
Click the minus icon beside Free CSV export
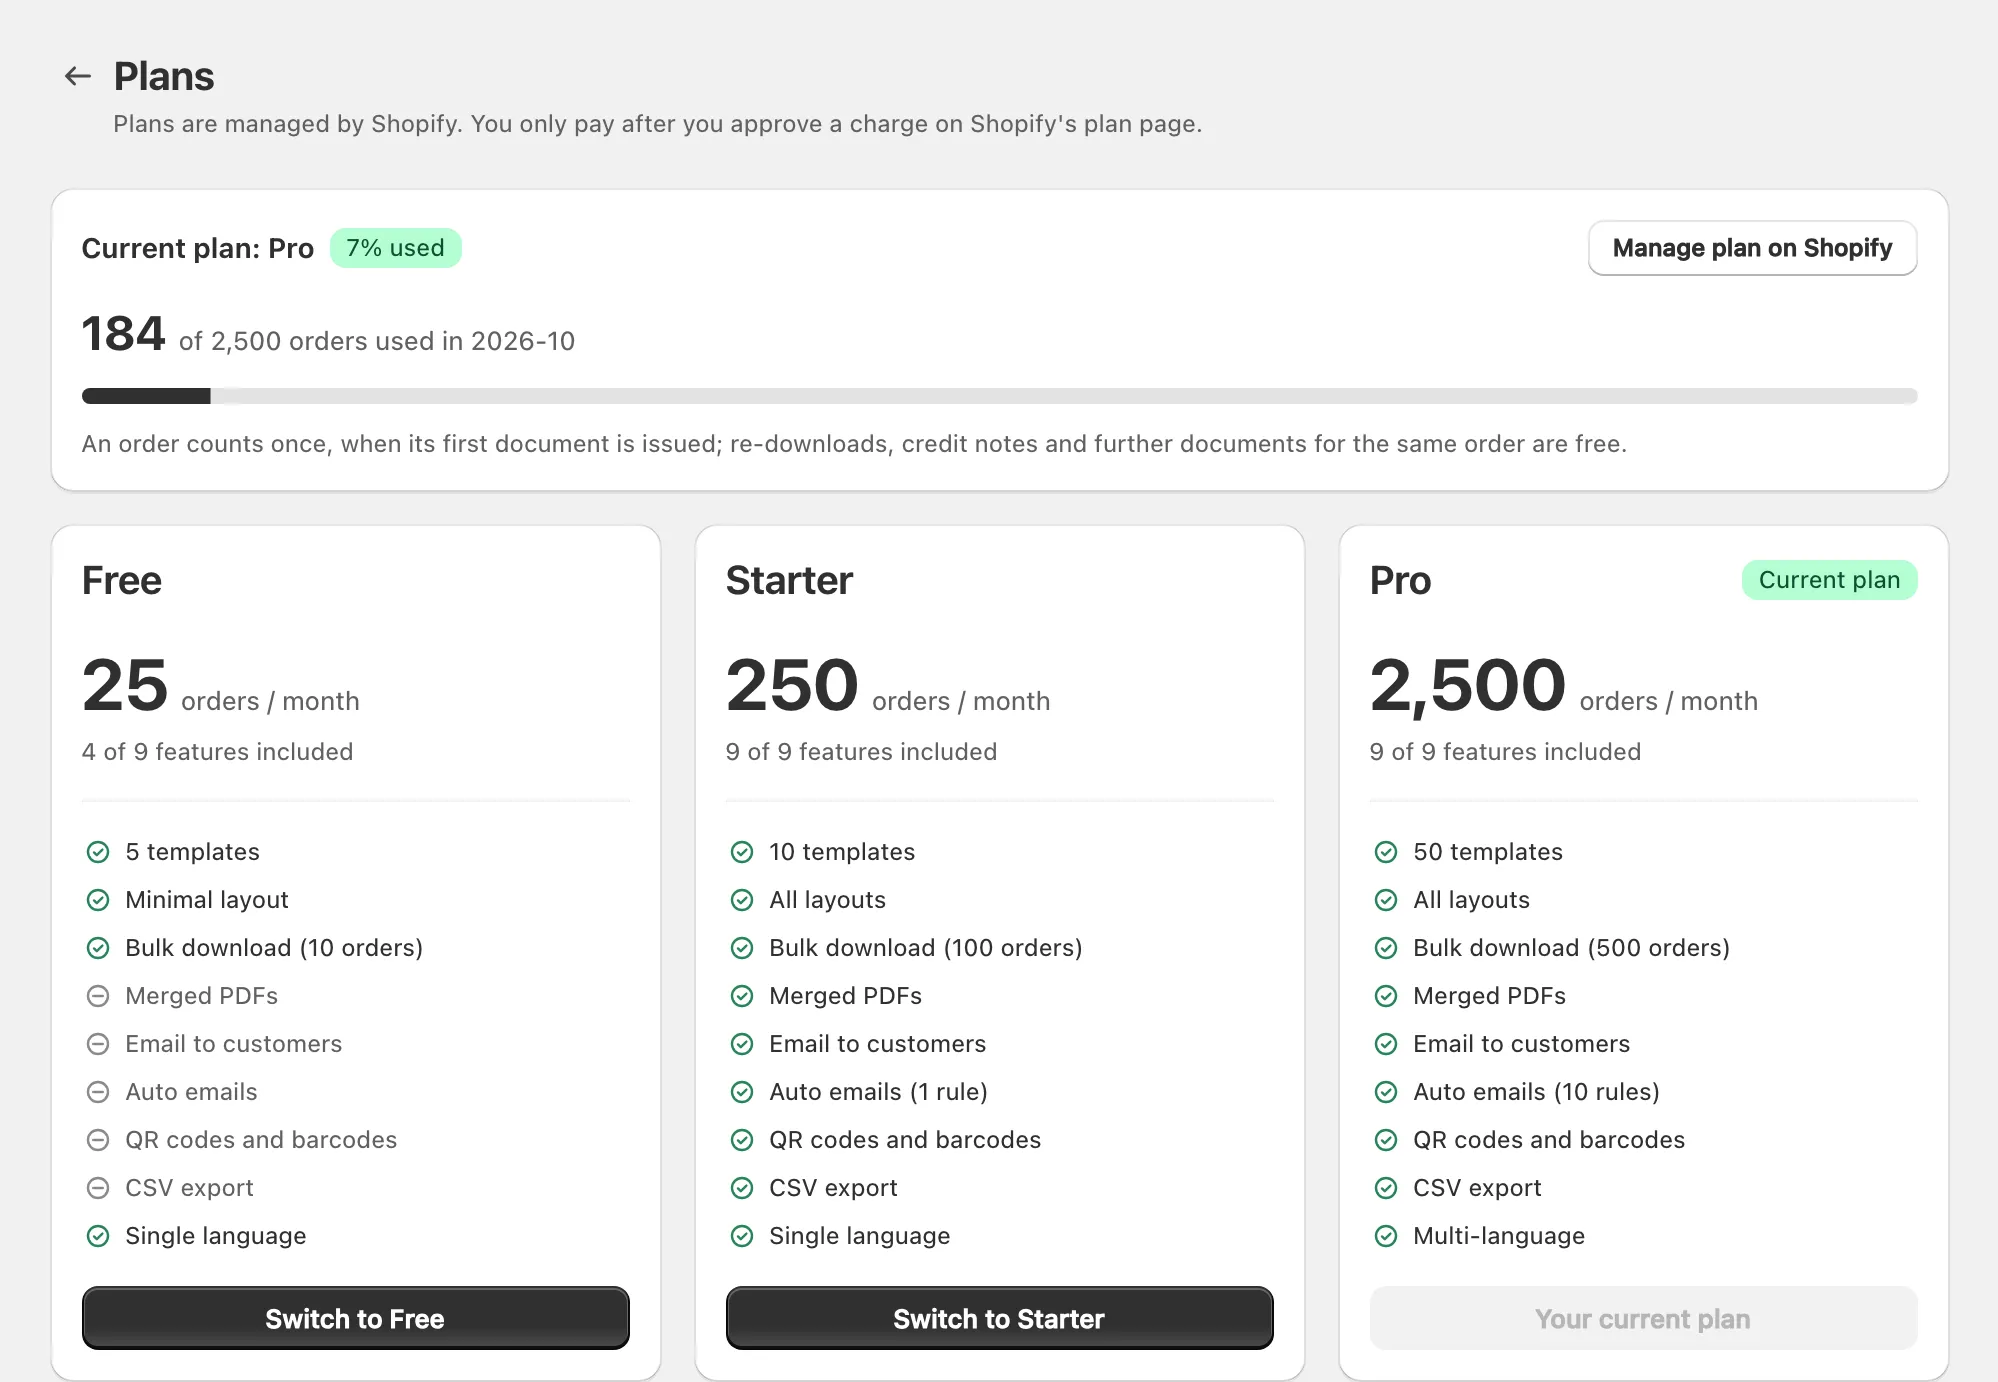[98, 1188]
